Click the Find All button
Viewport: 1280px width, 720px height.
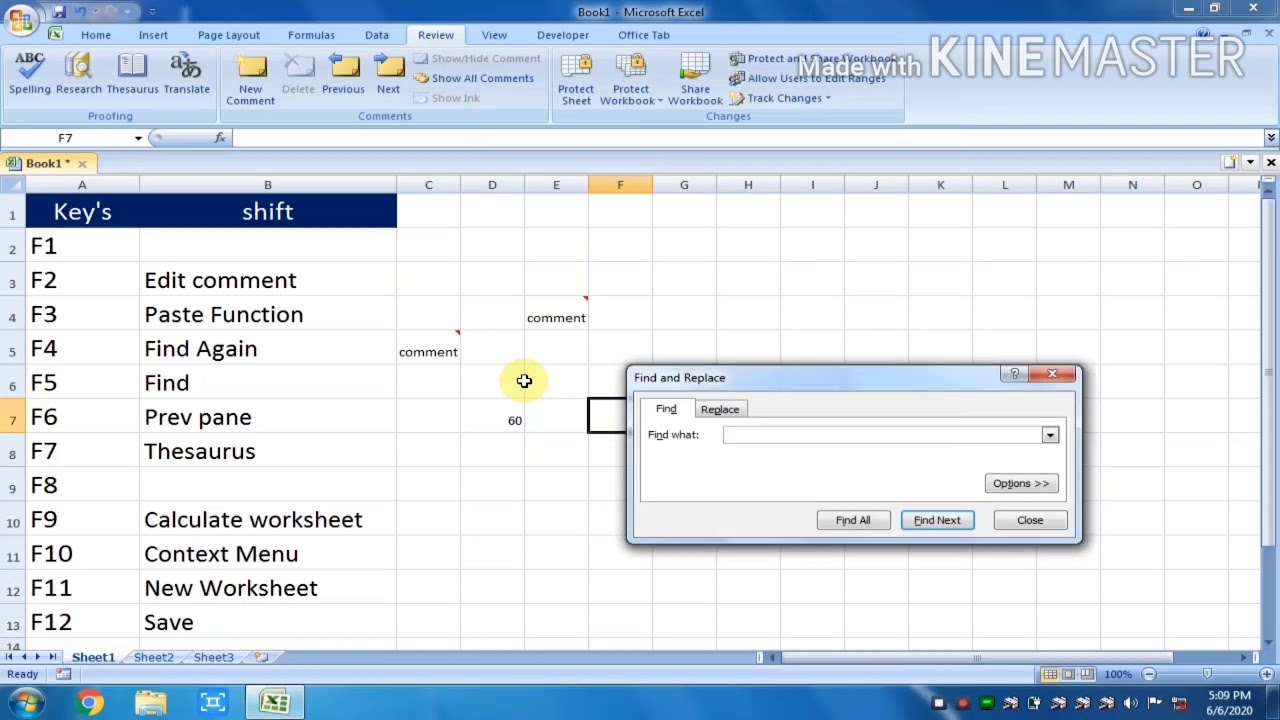click(853, 520)
